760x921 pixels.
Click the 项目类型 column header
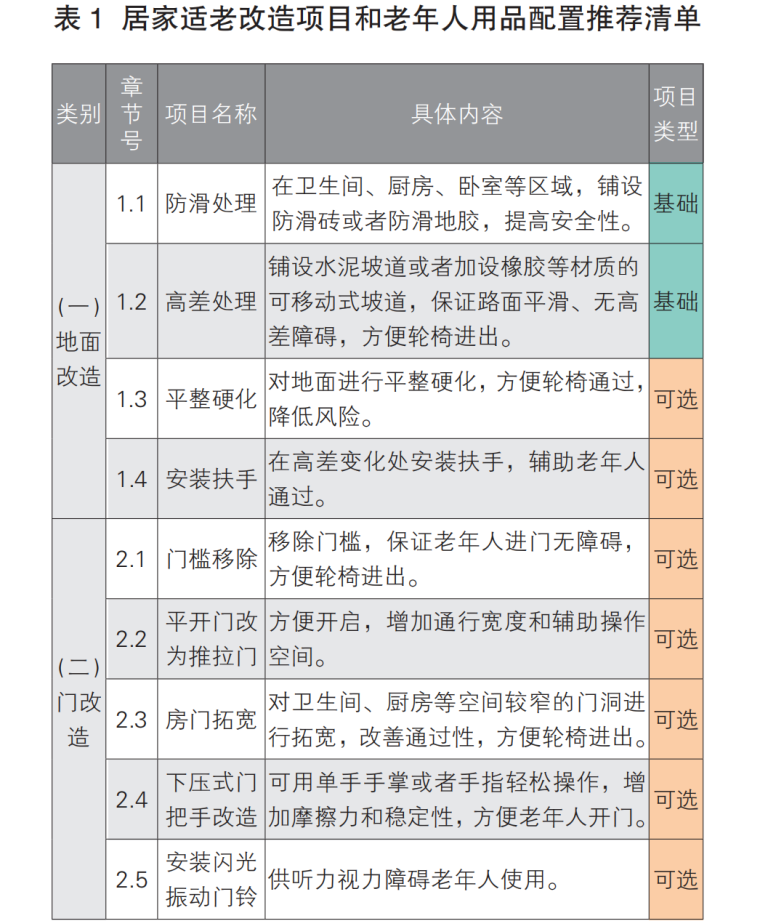[x=675, y=114]
